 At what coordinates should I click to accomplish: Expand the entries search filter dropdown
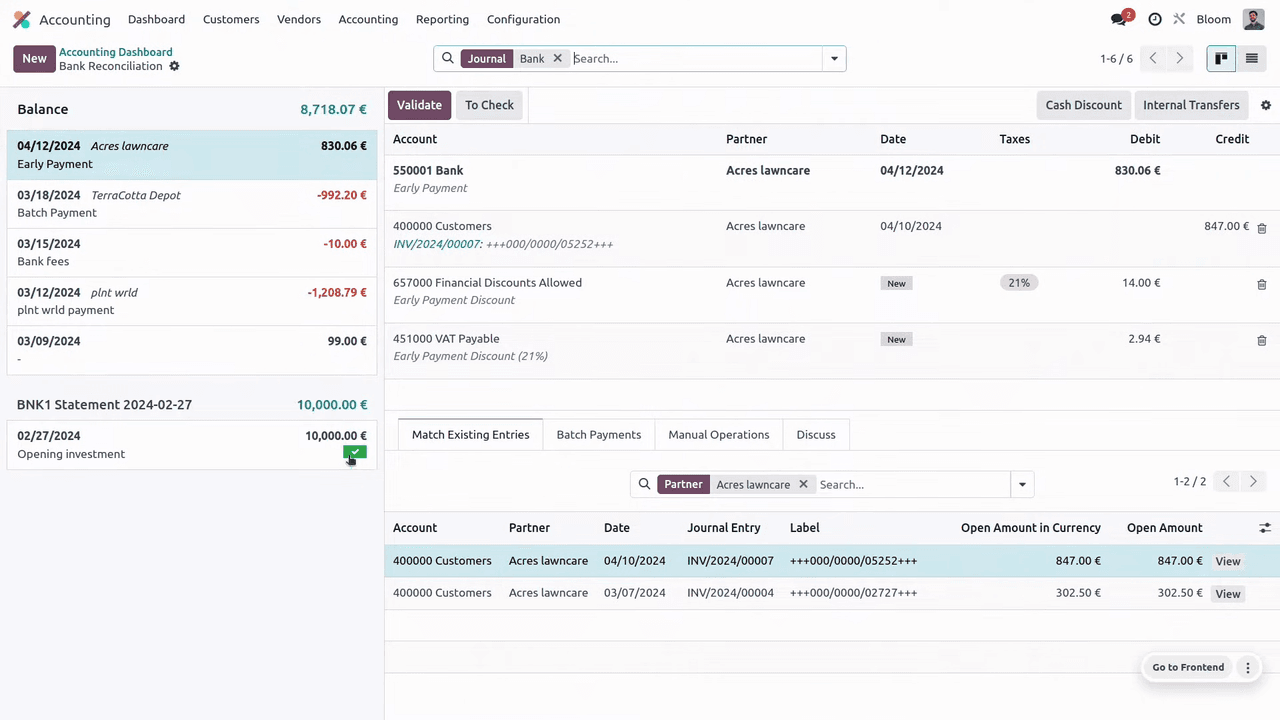coord(1022,485)
